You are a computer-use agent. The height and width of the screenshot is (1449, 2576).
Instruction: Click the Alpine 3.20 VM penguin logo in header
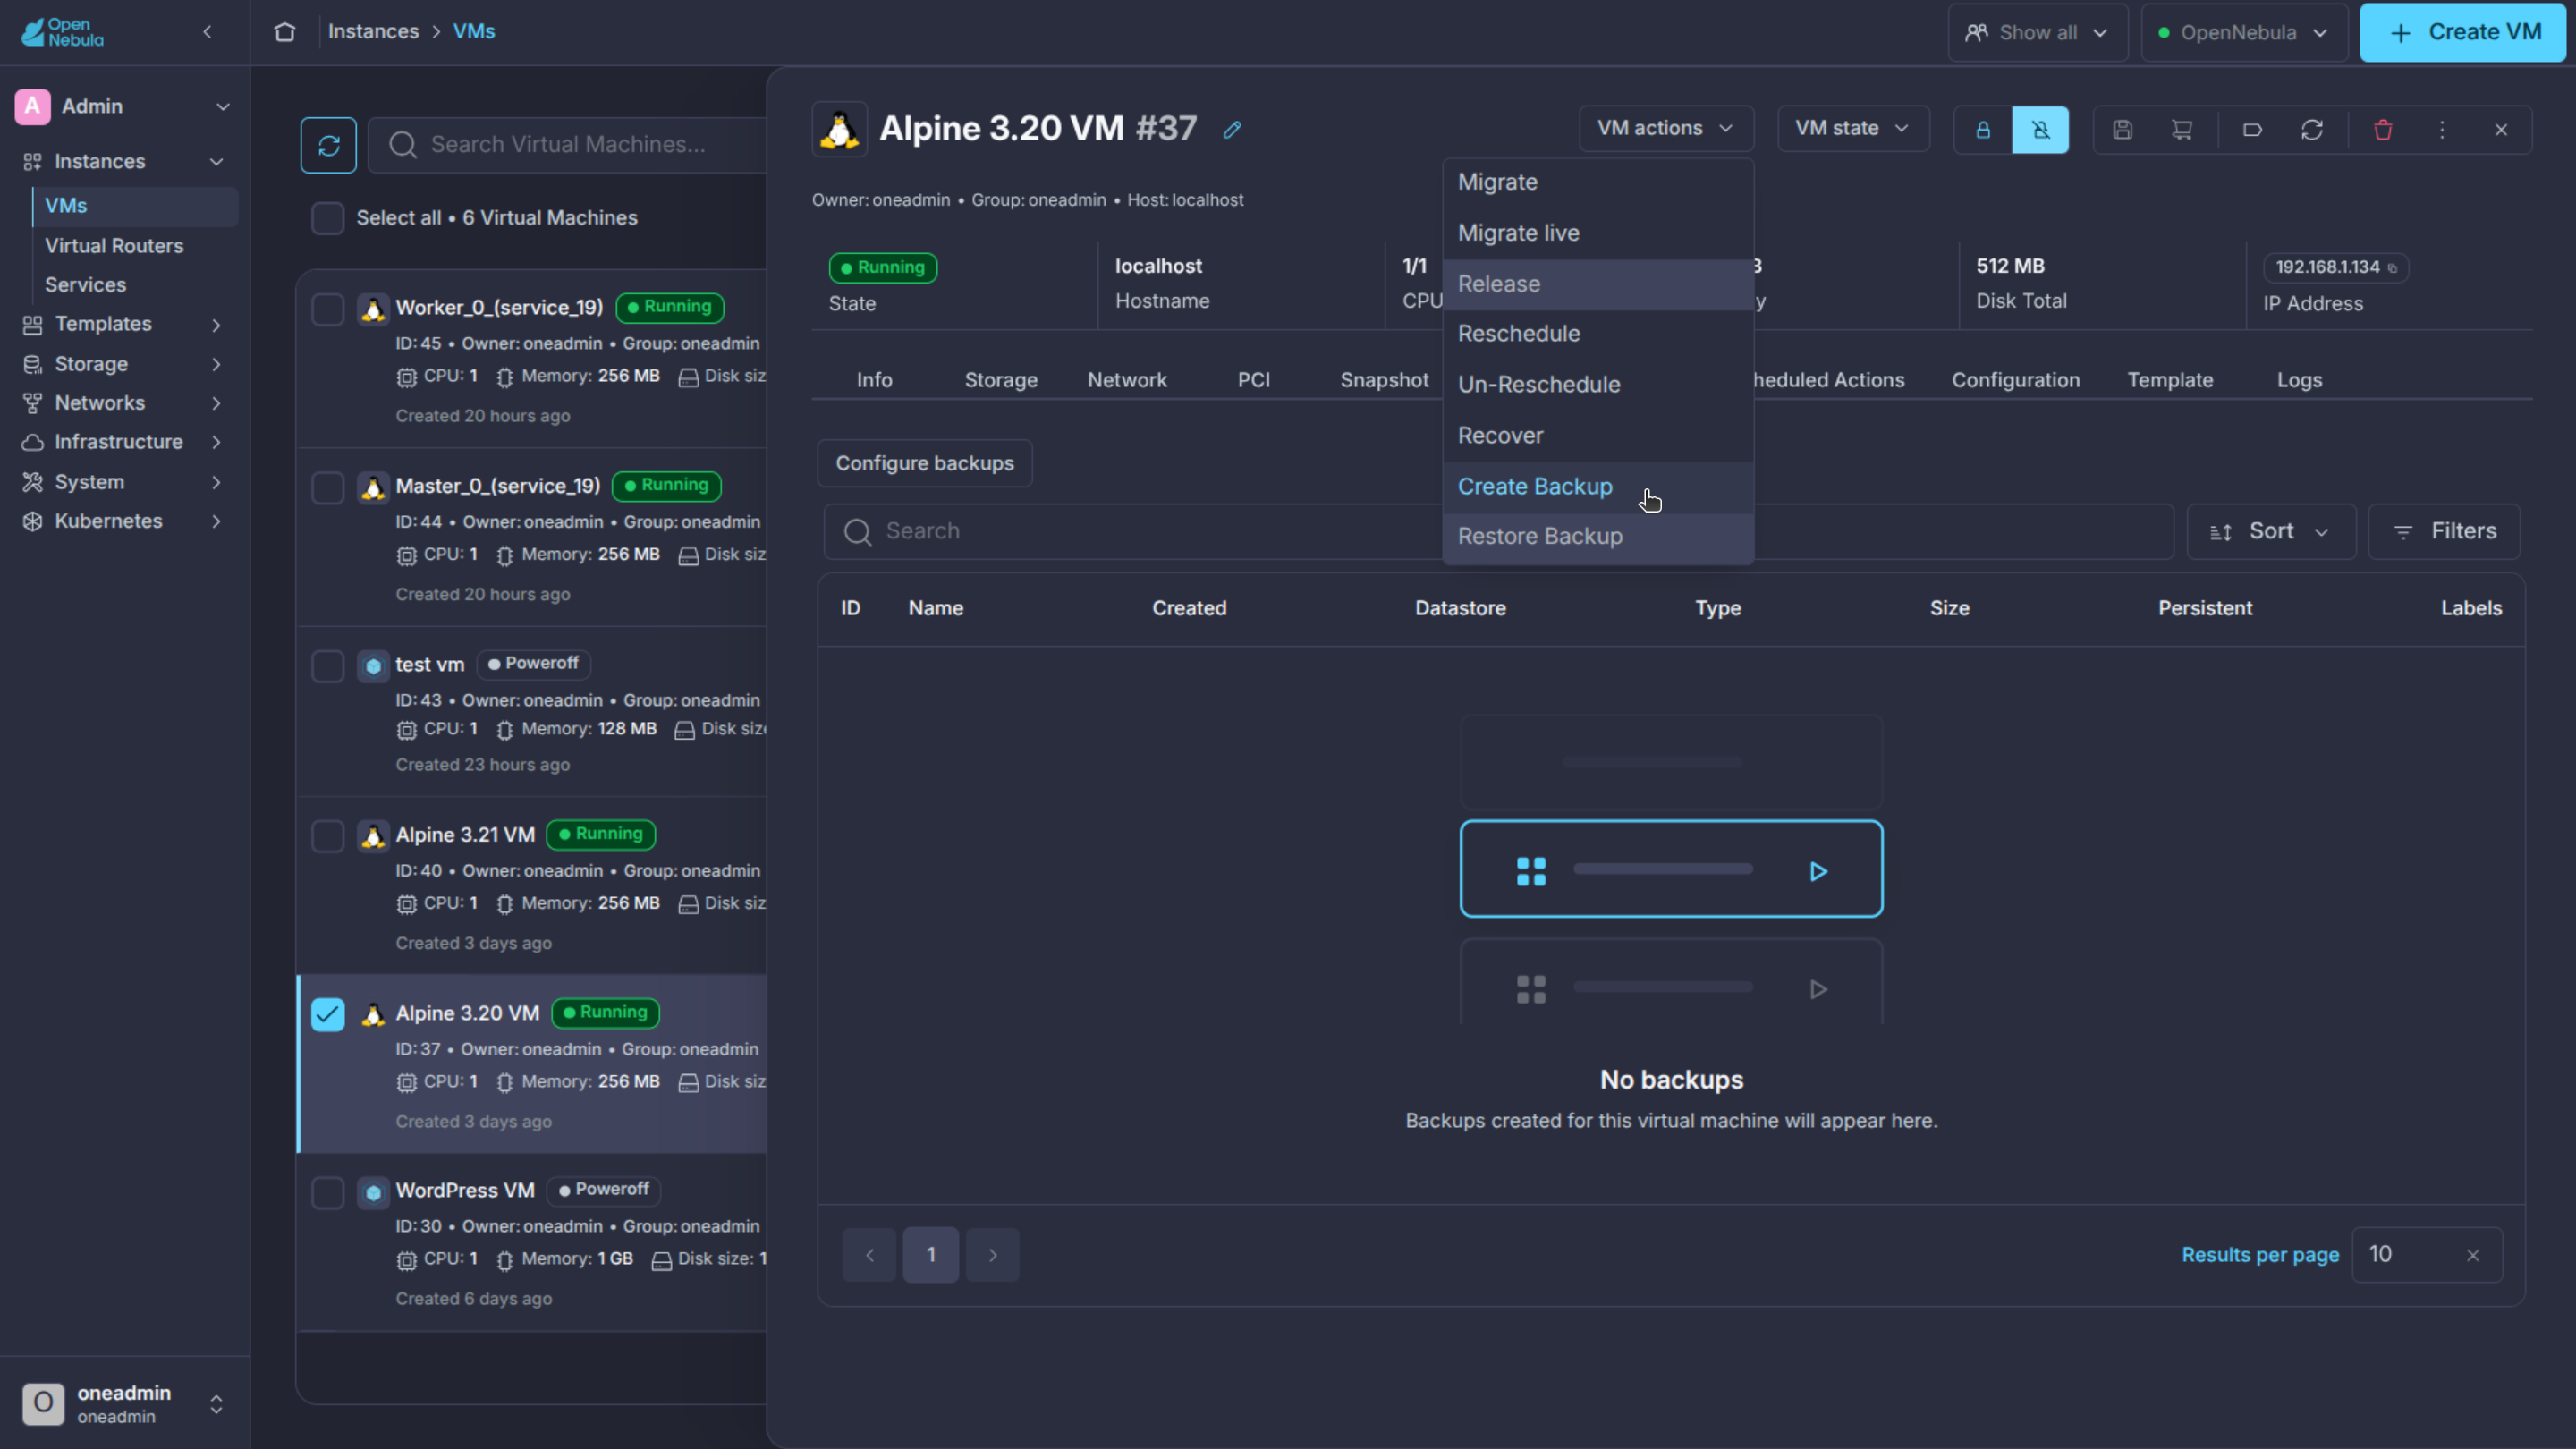[x=839, y=129]
